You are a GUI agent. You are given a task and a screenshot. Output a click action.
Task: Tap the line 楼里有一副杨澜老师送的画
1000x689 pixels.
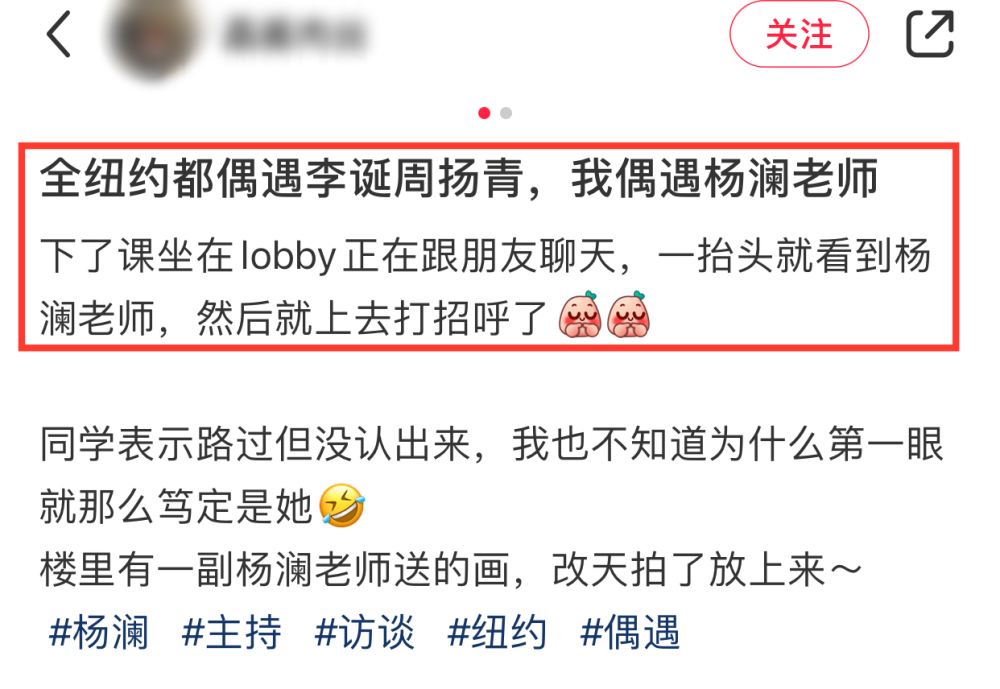tap(451, 570)
